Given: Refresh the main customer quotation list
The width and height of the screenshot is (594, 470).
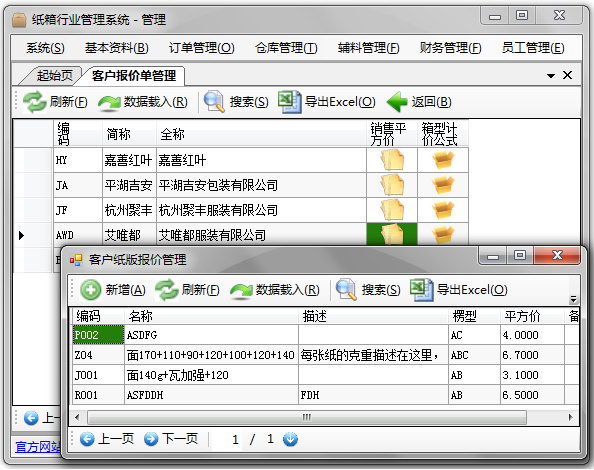Looking at the screenshot, I should 55,102.
